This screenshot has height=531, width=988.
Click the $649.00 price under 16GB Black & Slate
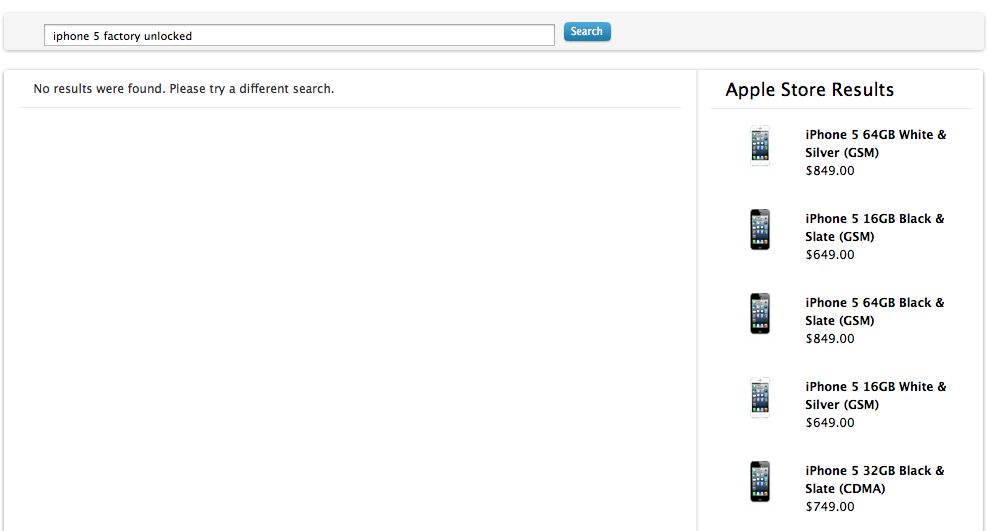click(x=830, y=254)
